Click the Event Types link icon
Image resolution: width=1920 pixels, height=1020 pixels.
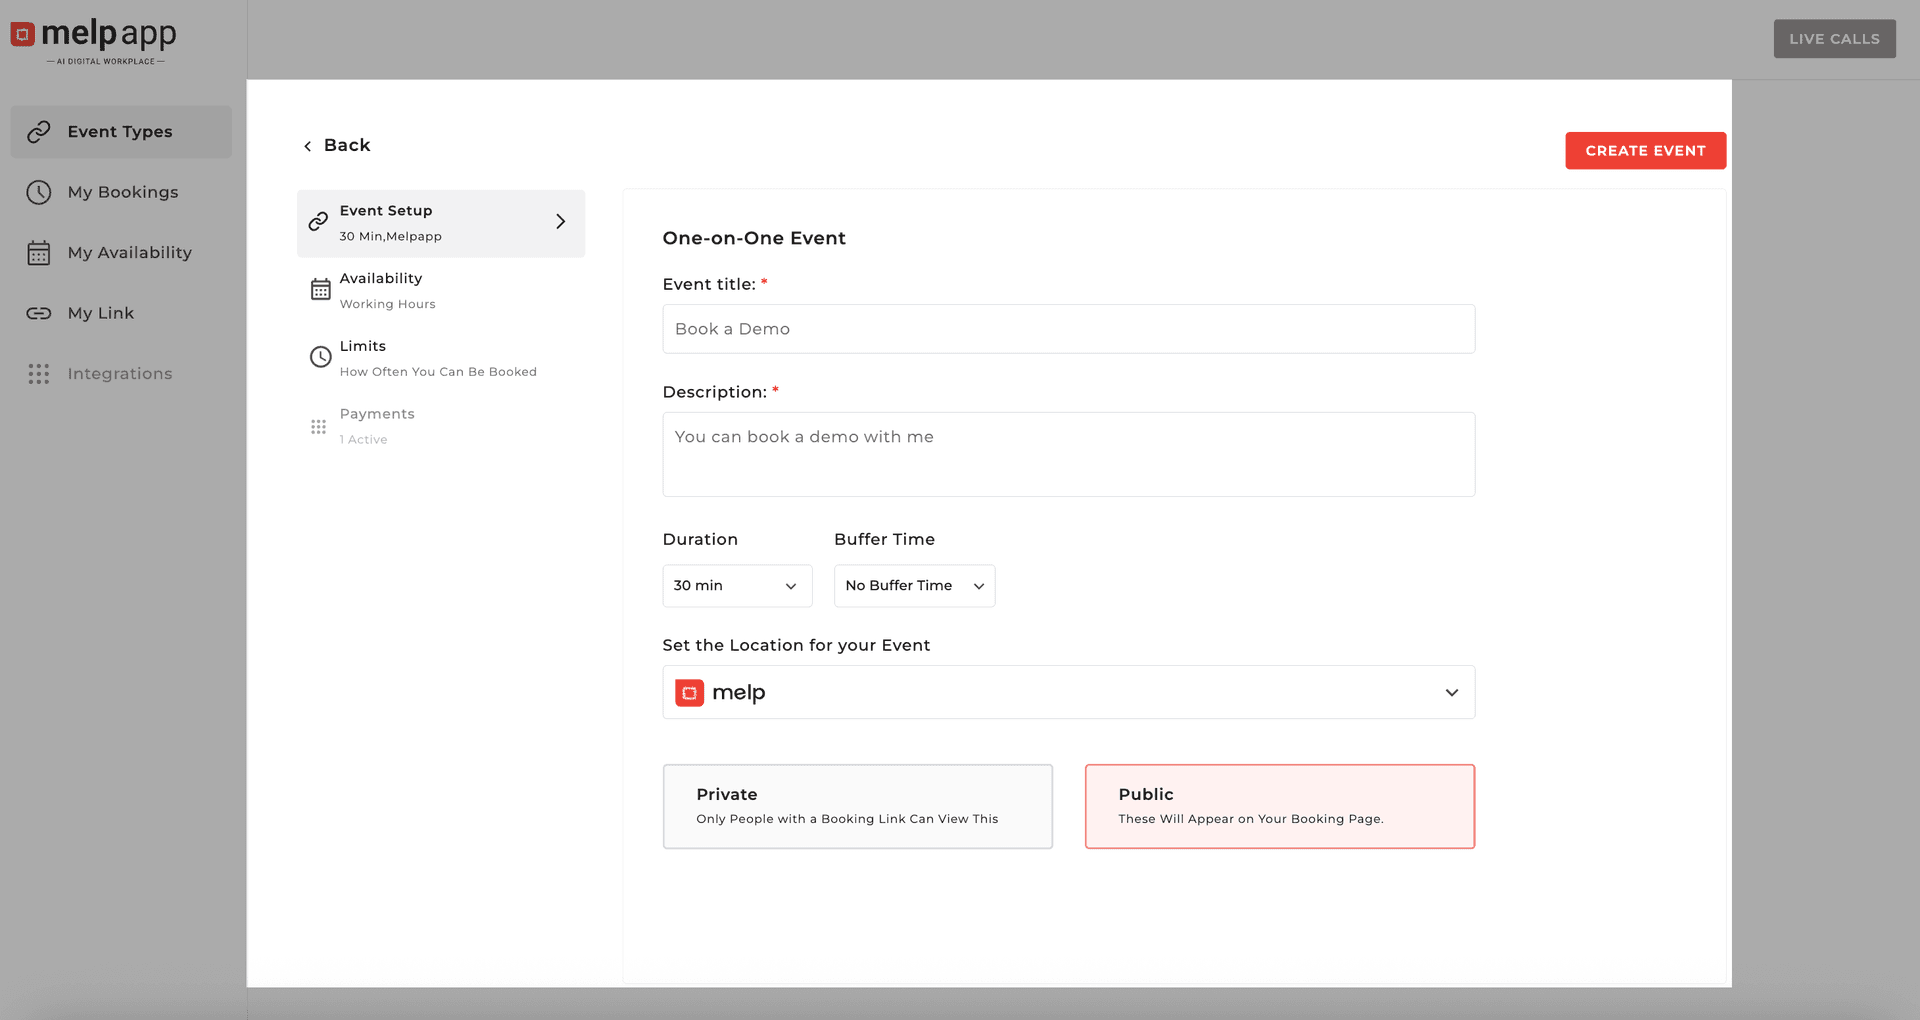[39, 132]
